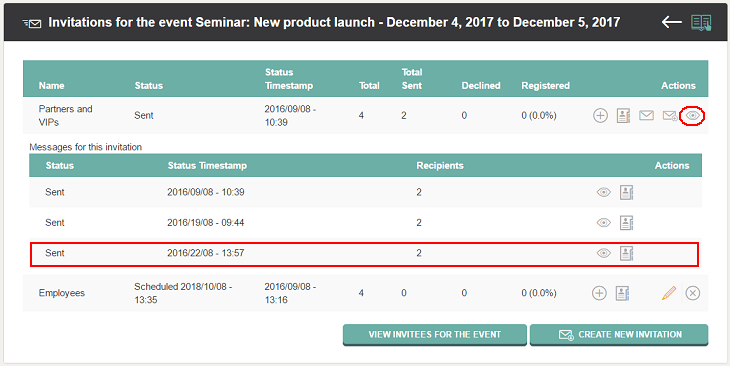Screen dimensions: 730x366
Task: Click Create New Invitation button
Action: 619,335
